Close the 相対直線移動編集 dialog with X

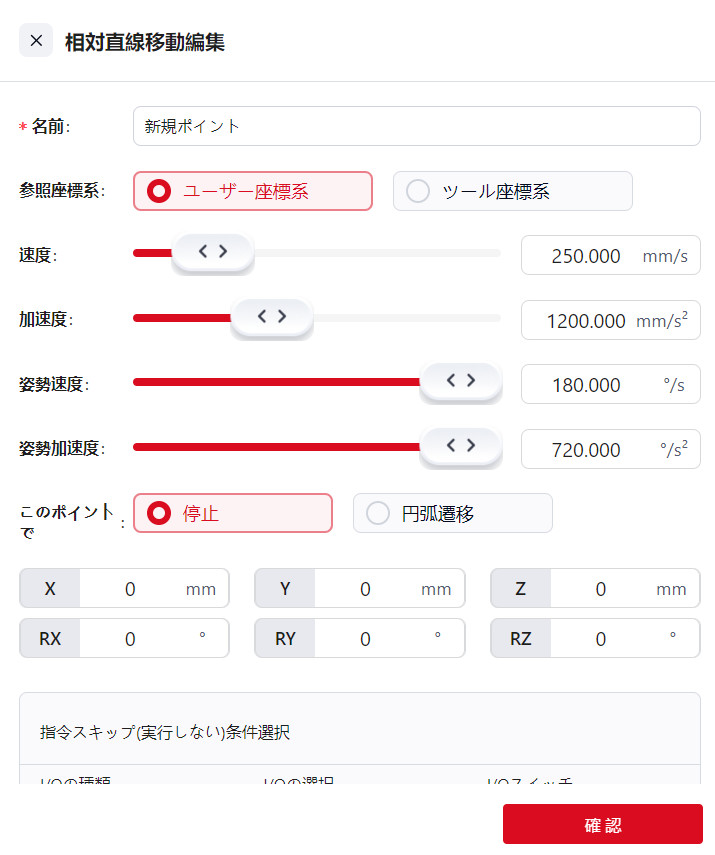pos(36,41)
